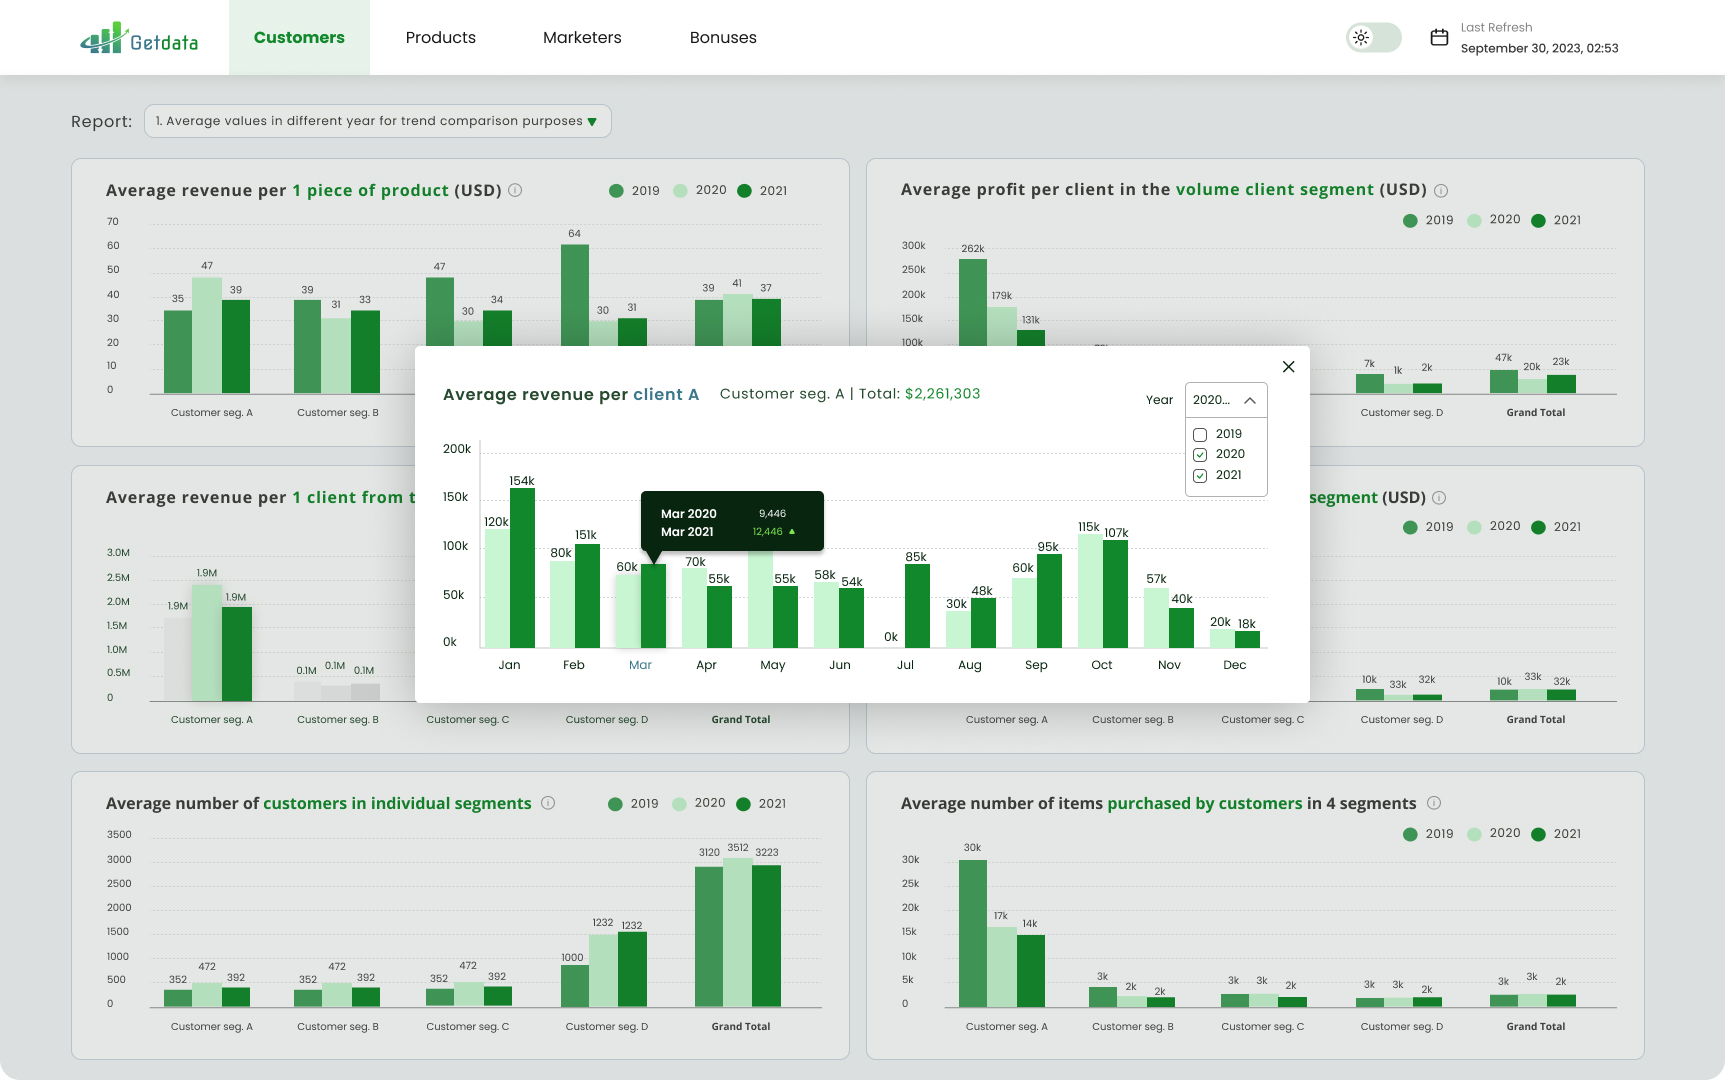
Task: Switch to the Marketers tab
Action: [582, 38]
